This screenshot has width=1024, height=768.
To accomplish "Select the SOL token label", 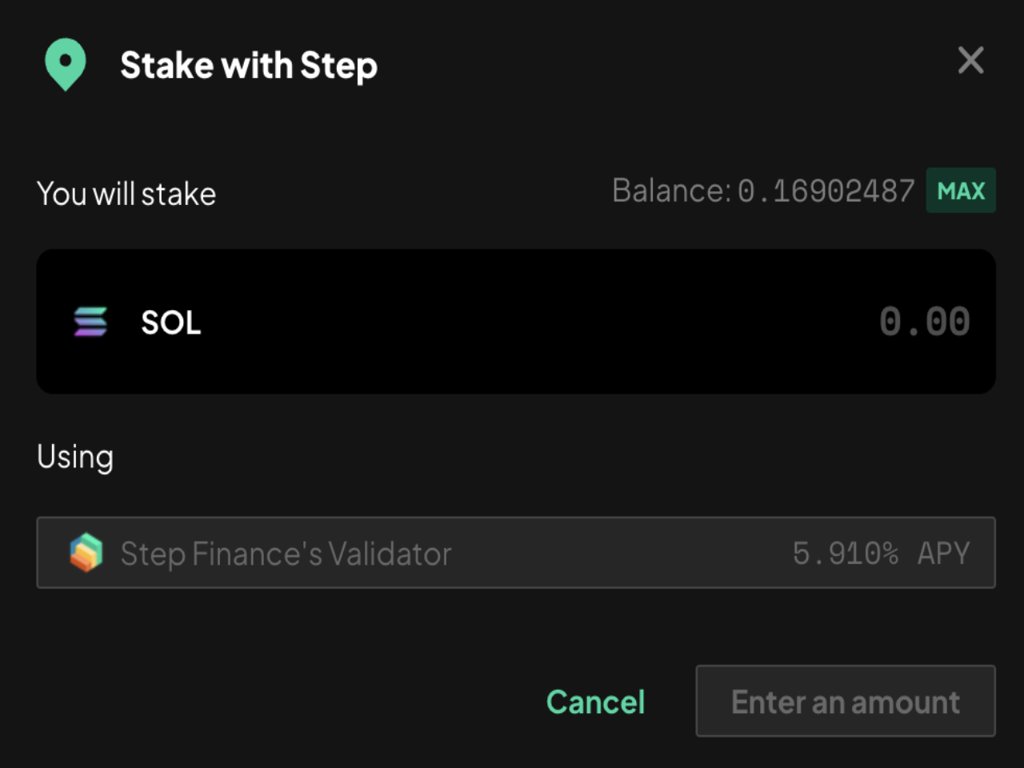I will tap(171, 323).
